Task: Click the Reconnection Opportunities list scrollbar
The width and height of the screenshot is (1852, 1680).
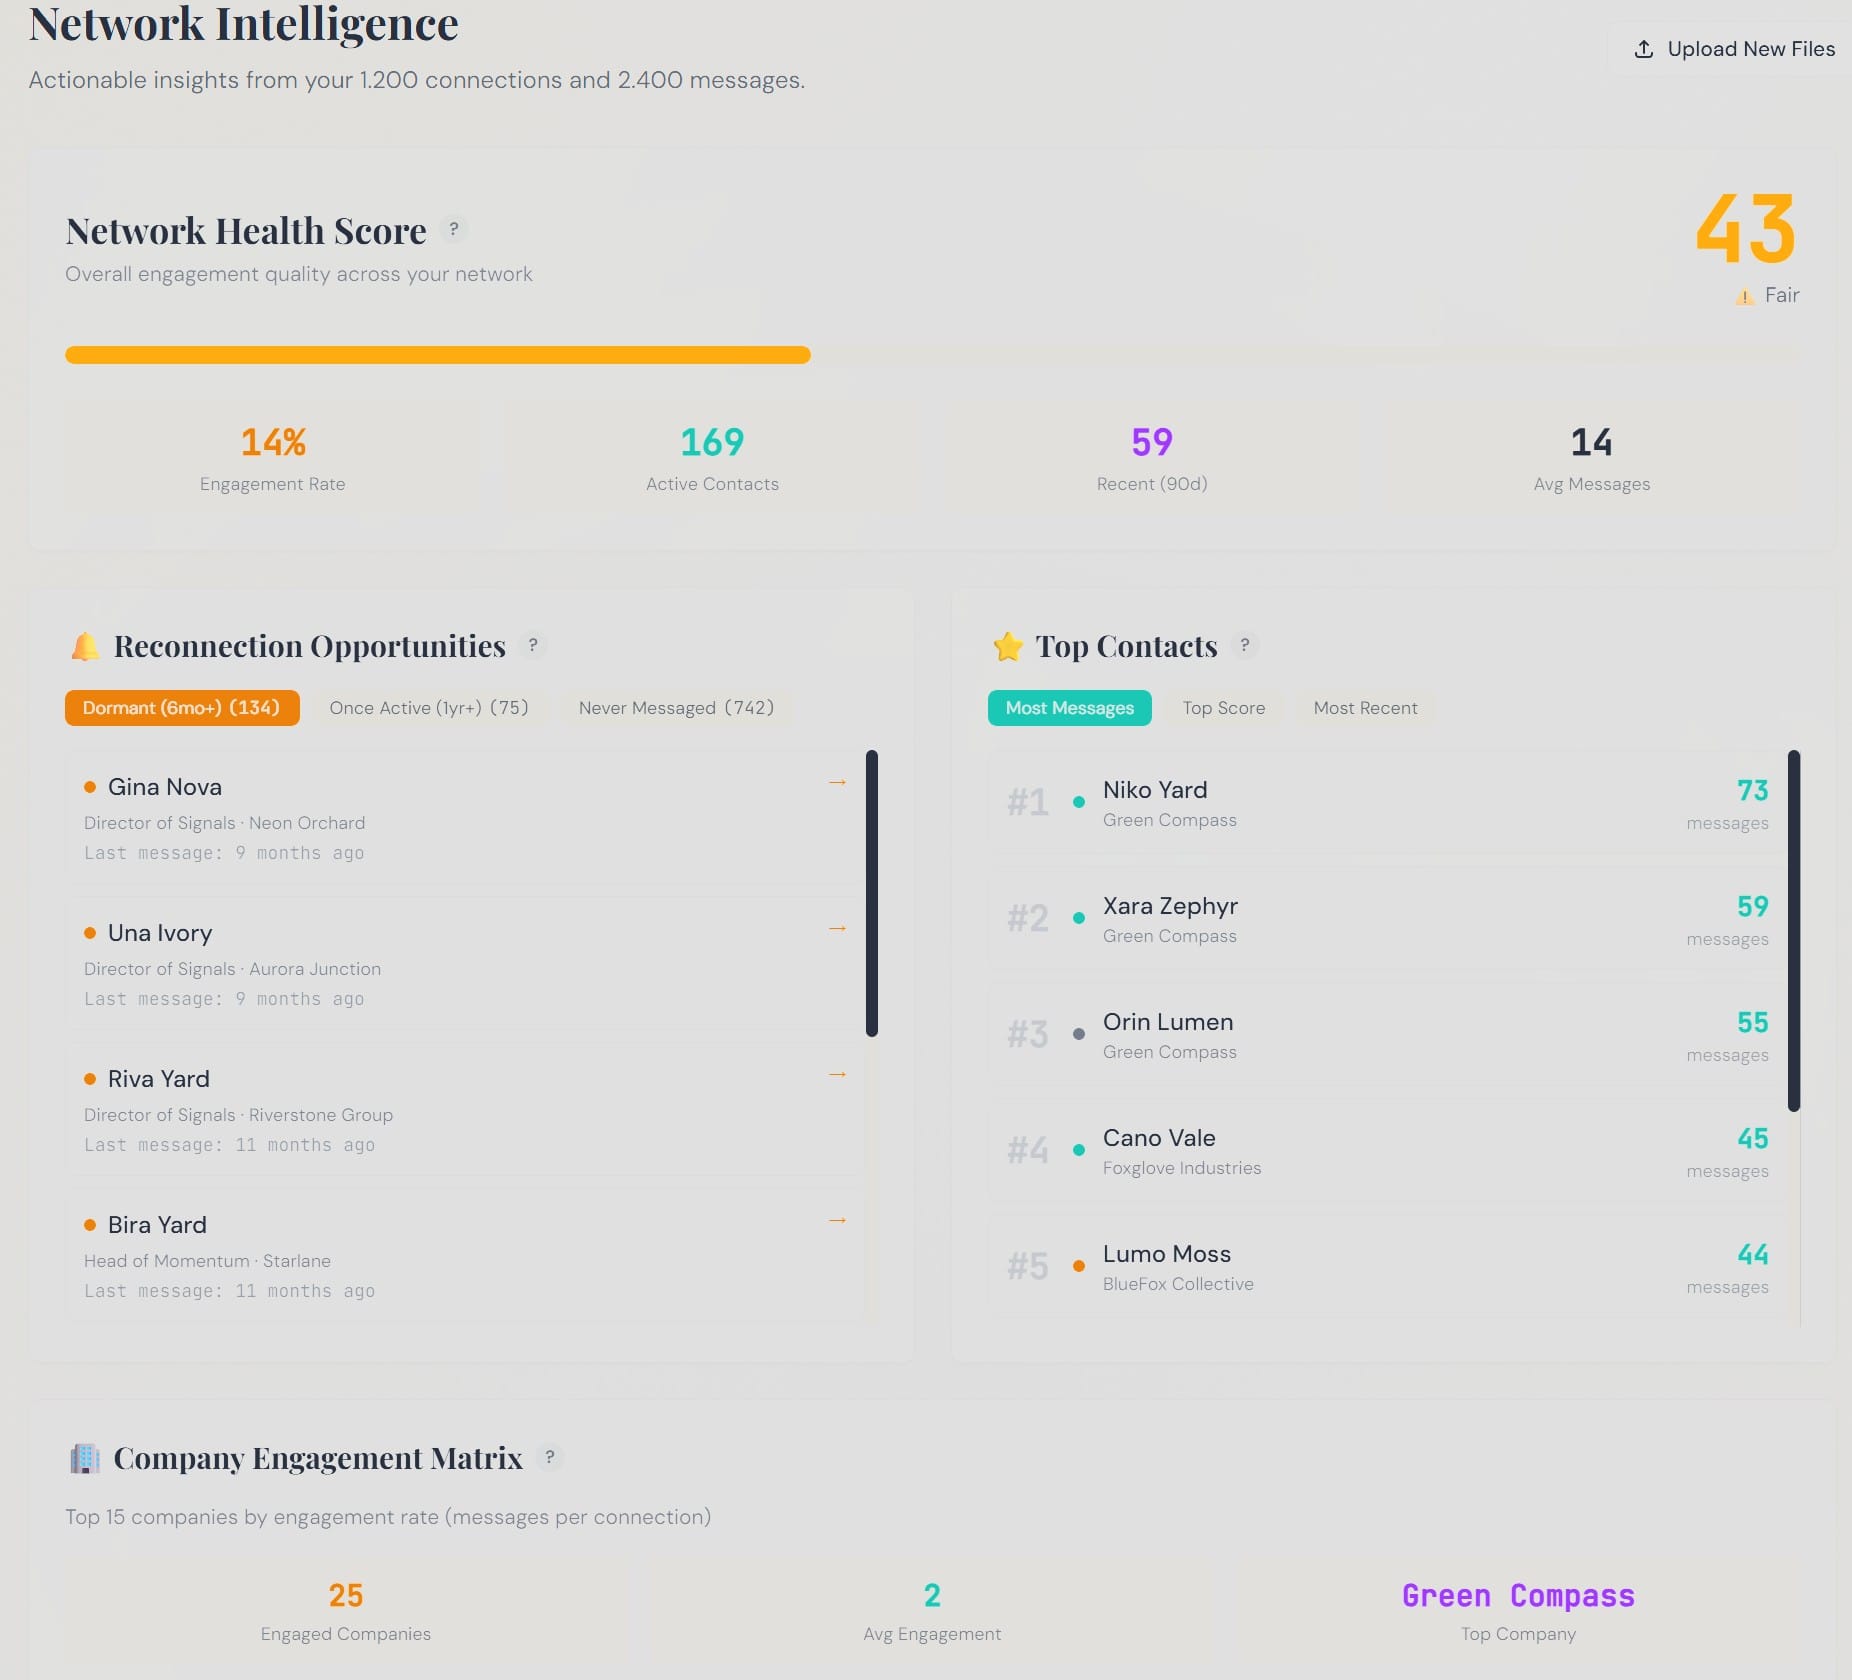Action: 872,893
